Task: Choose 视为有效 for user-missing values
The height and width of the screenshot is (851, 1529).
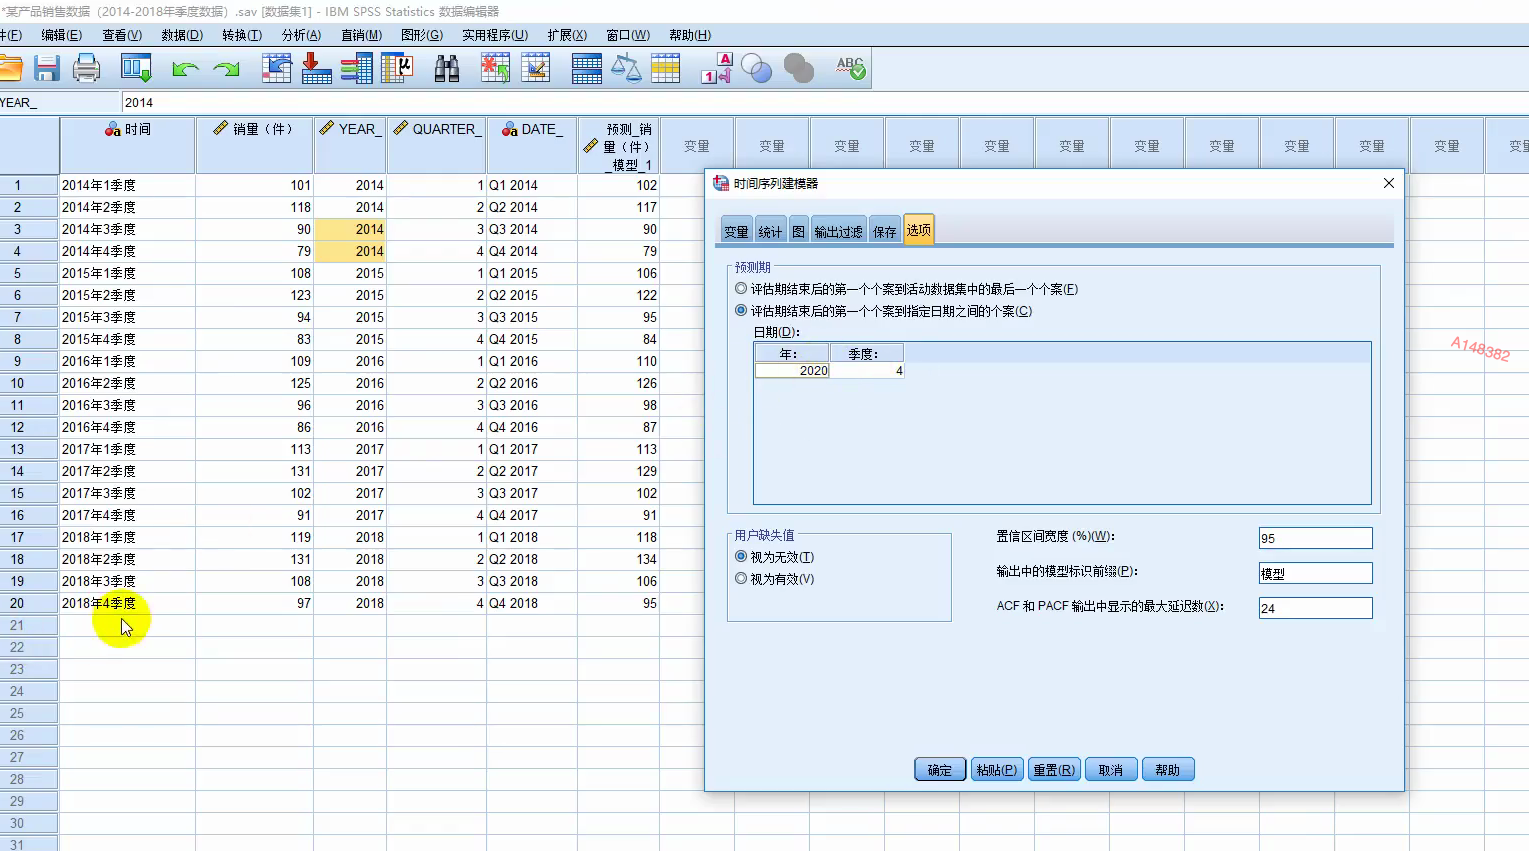Action: (741, 579)
